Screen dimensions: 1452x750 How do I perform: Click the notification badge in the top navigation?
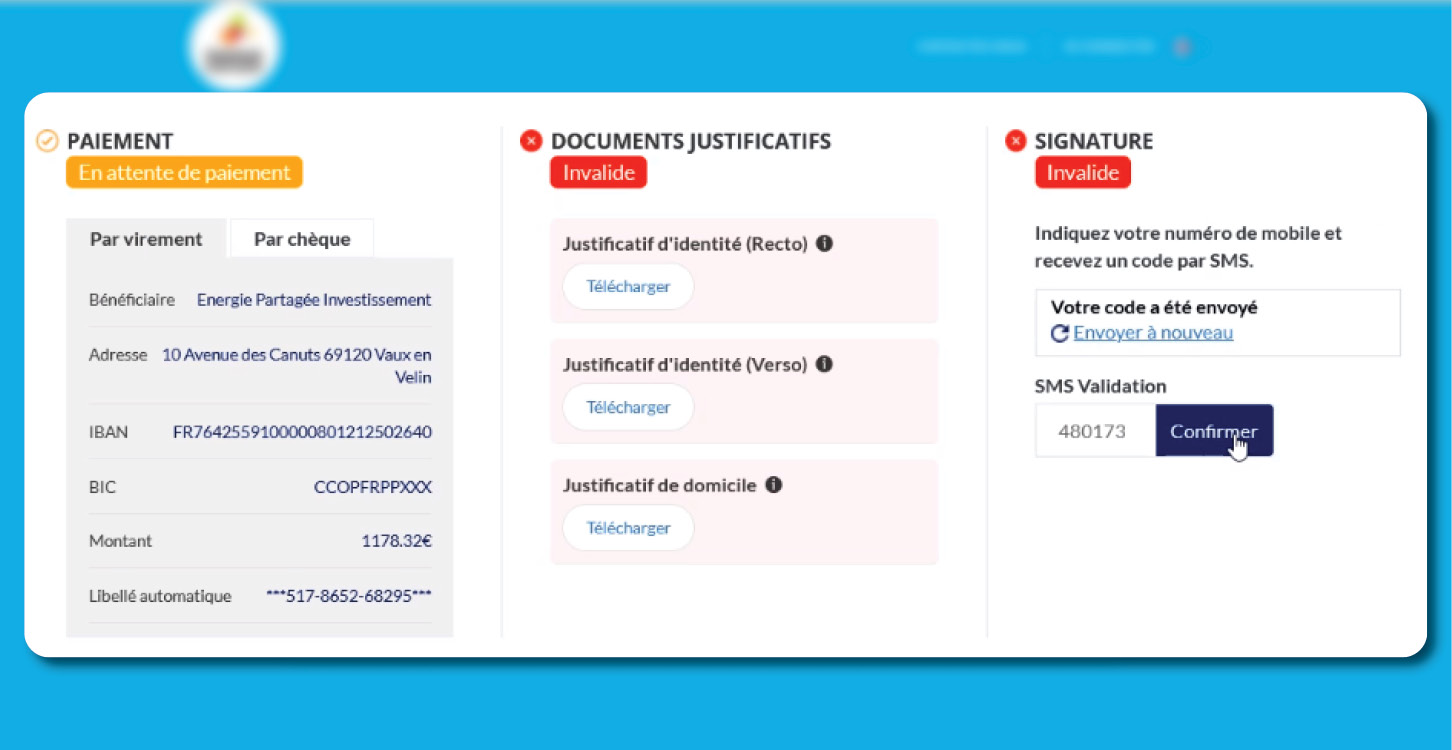(x=1182, y=46)
